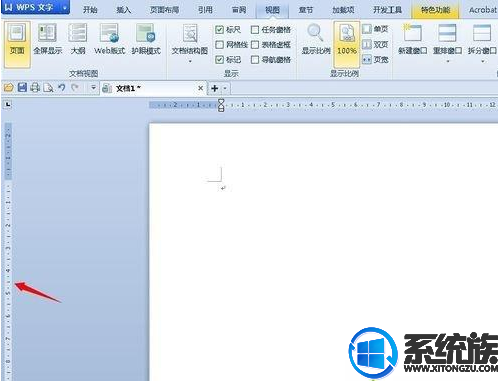
Task: Expand the WPS 文字 menu arrow
Action: pyautogui.click(x=65, y=7)
